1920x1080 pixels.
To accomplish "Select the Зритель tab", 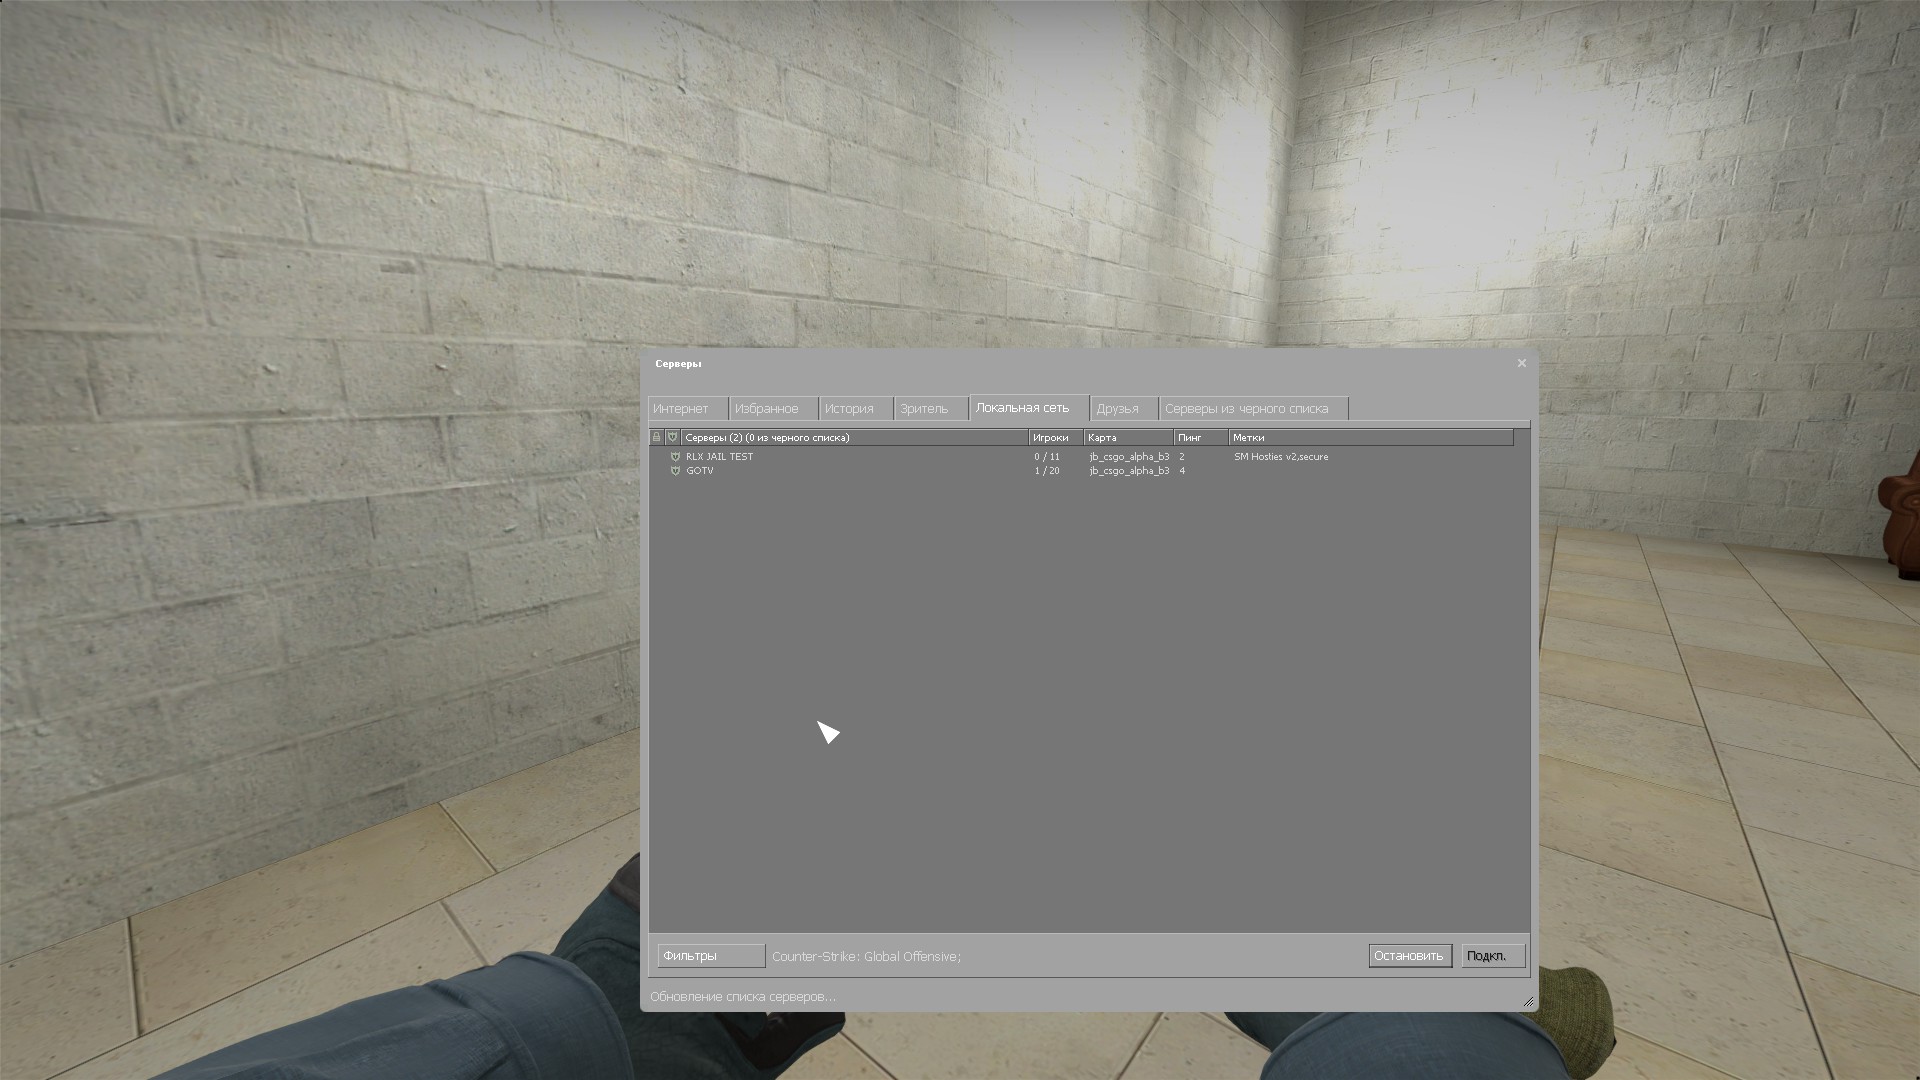I will pyautogui.click(x=931, y=408).
